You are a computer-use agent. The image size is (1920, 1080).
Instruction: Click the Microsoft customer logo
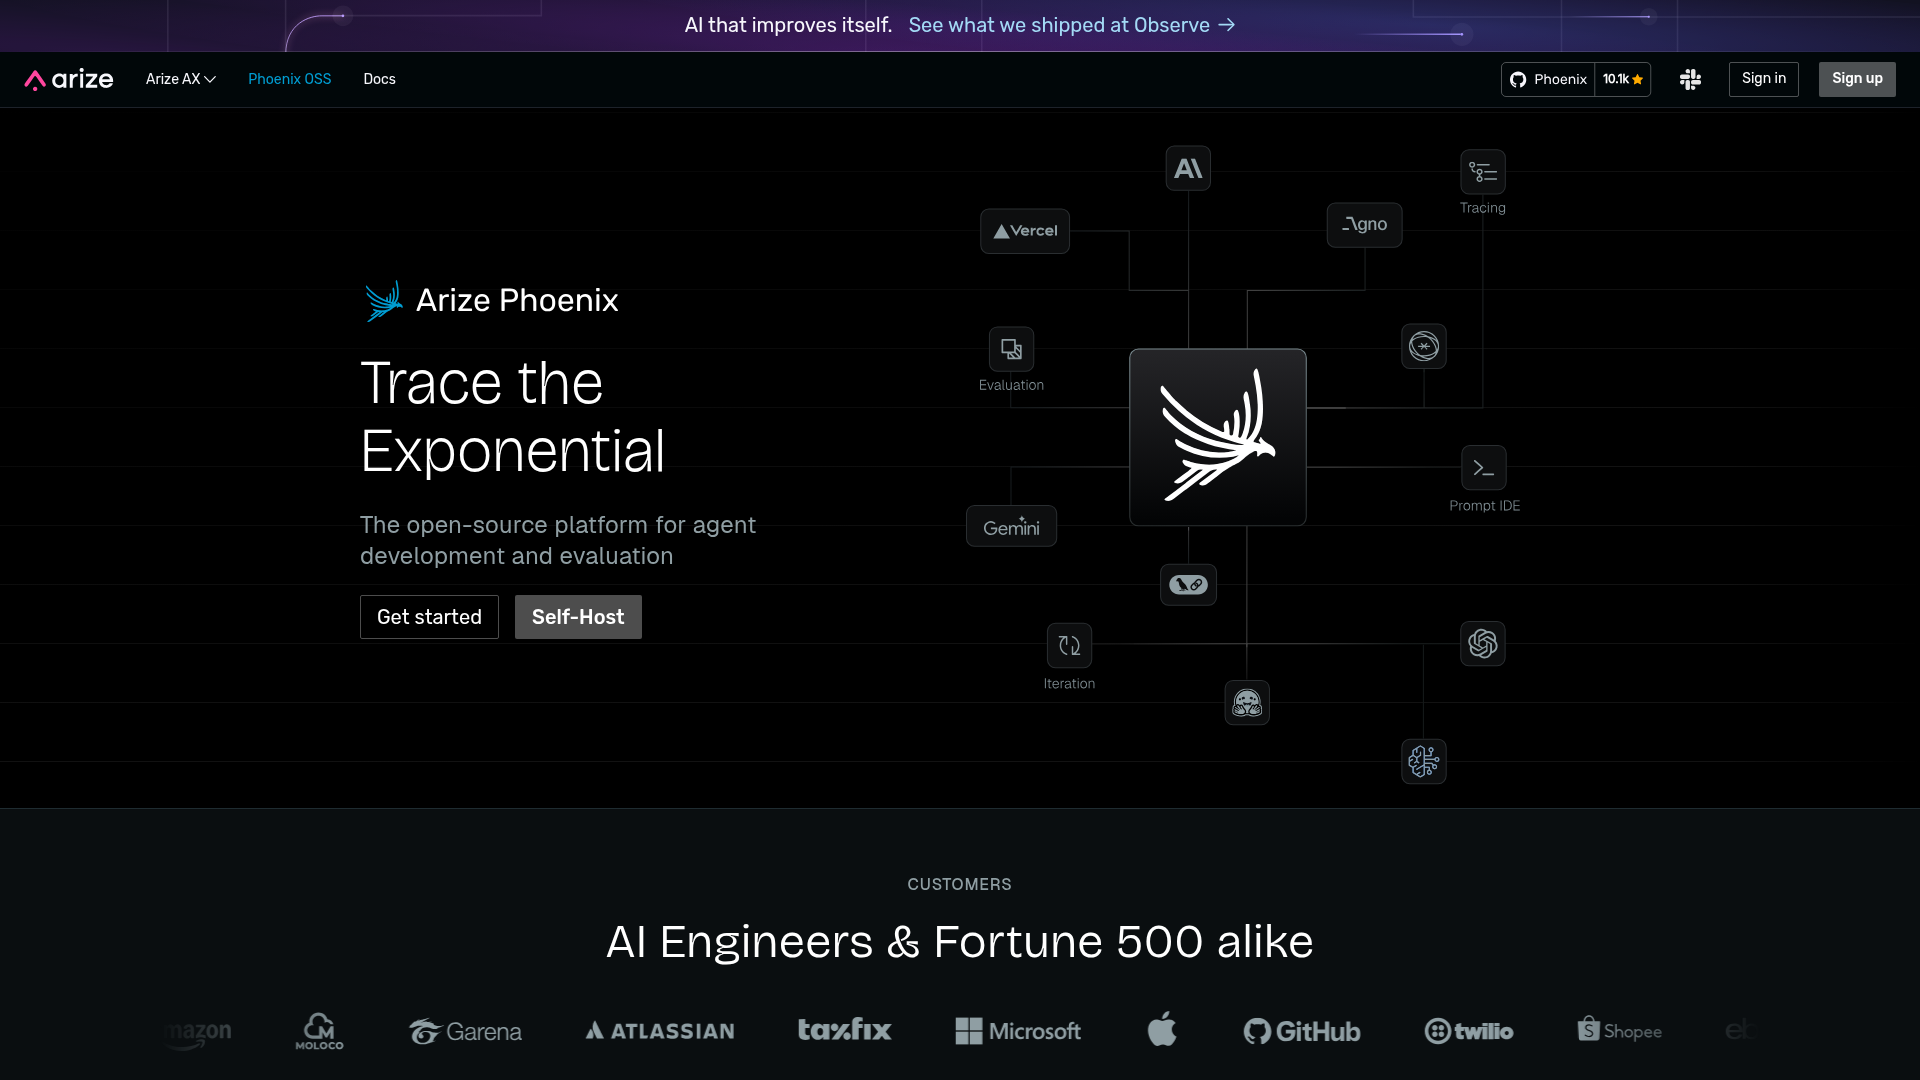[x=1018, y=1031]
